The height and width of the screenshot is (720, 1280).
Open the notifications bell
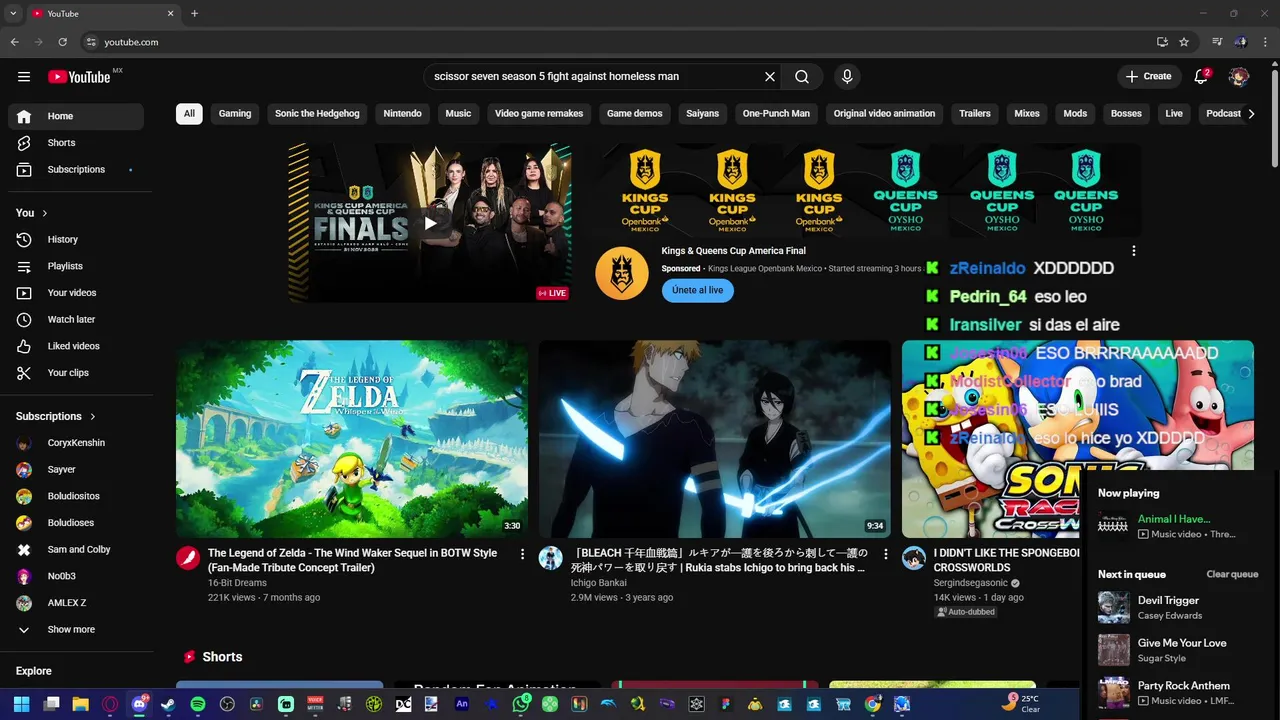click(x=1202, y=77)
